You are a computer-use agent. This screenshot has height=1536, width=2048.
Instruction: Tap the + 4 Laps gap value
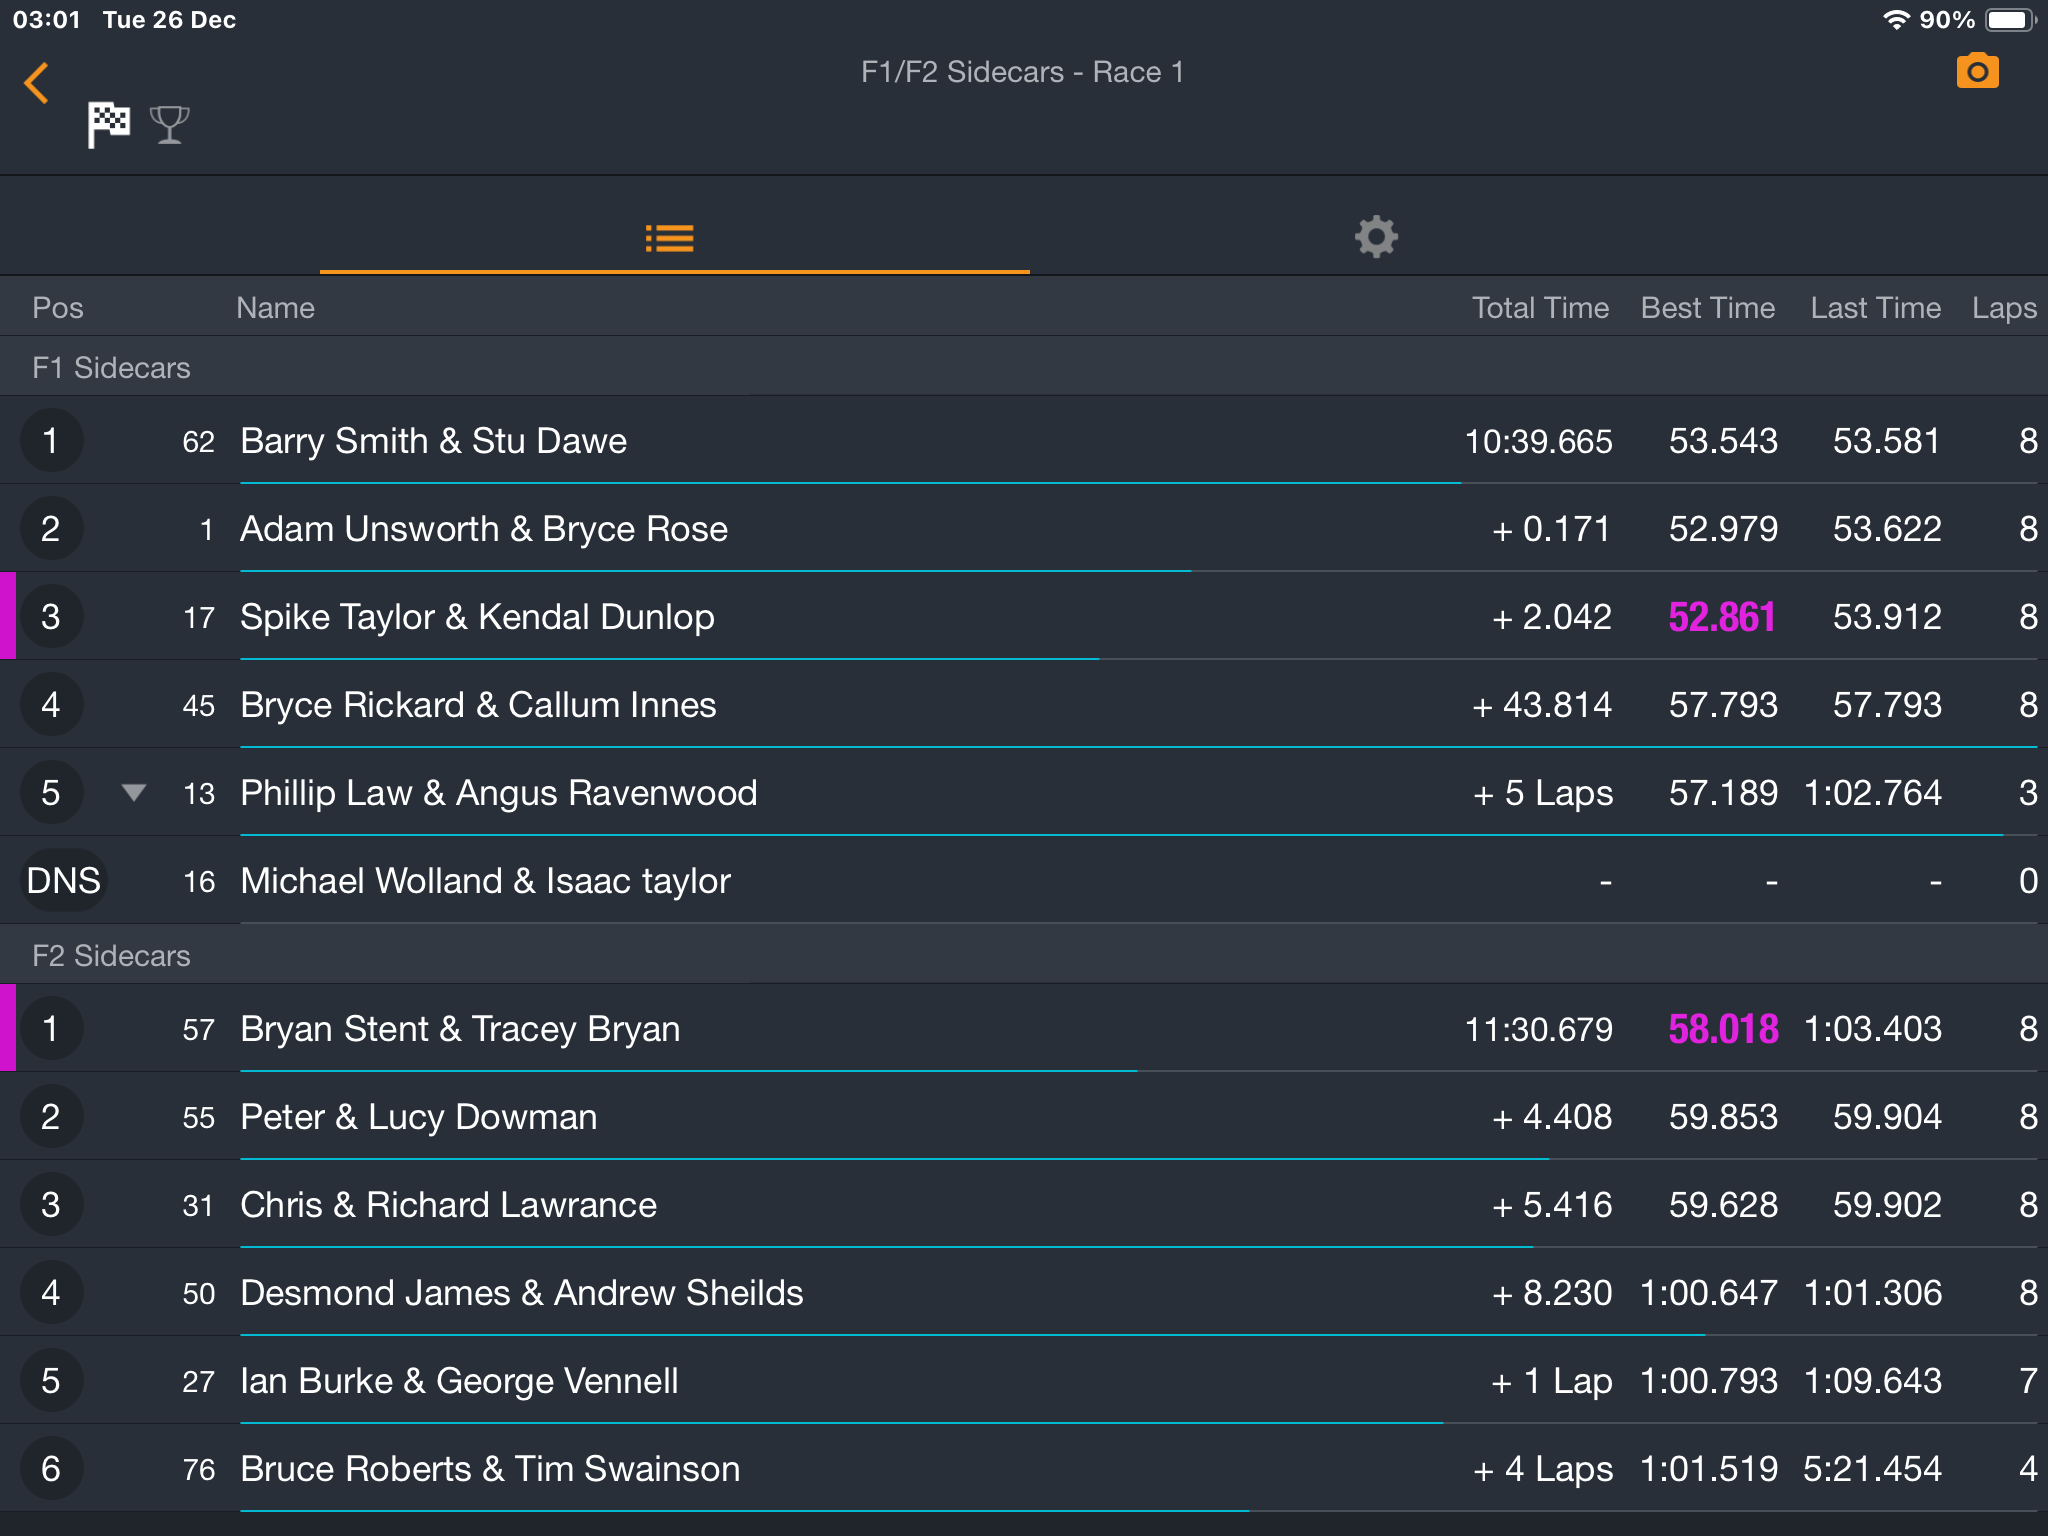tap(1542, 1469)
